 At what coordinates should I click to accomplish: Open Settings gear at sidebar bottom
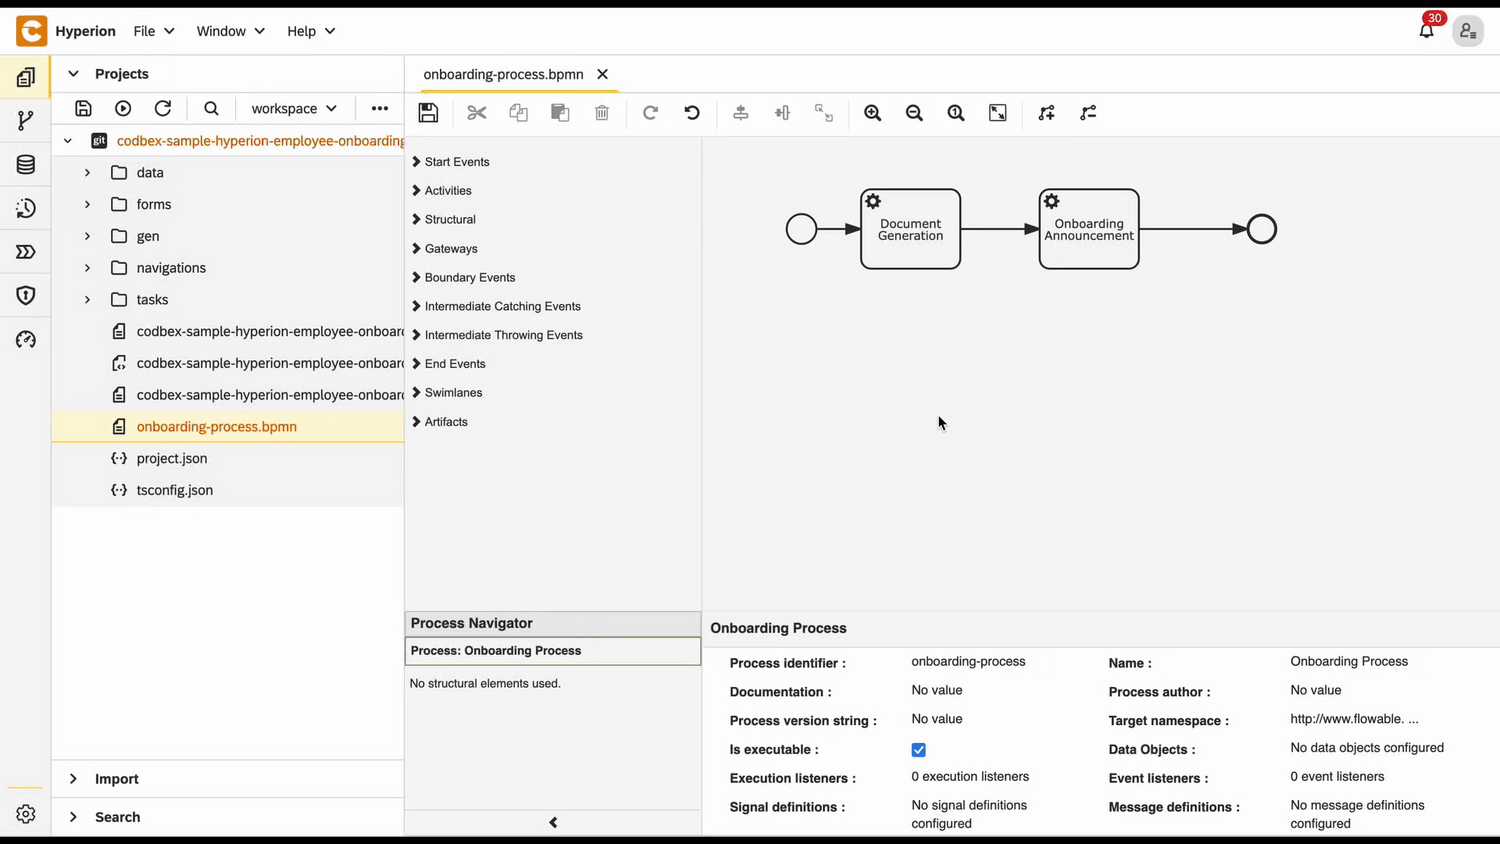[26, 815]
